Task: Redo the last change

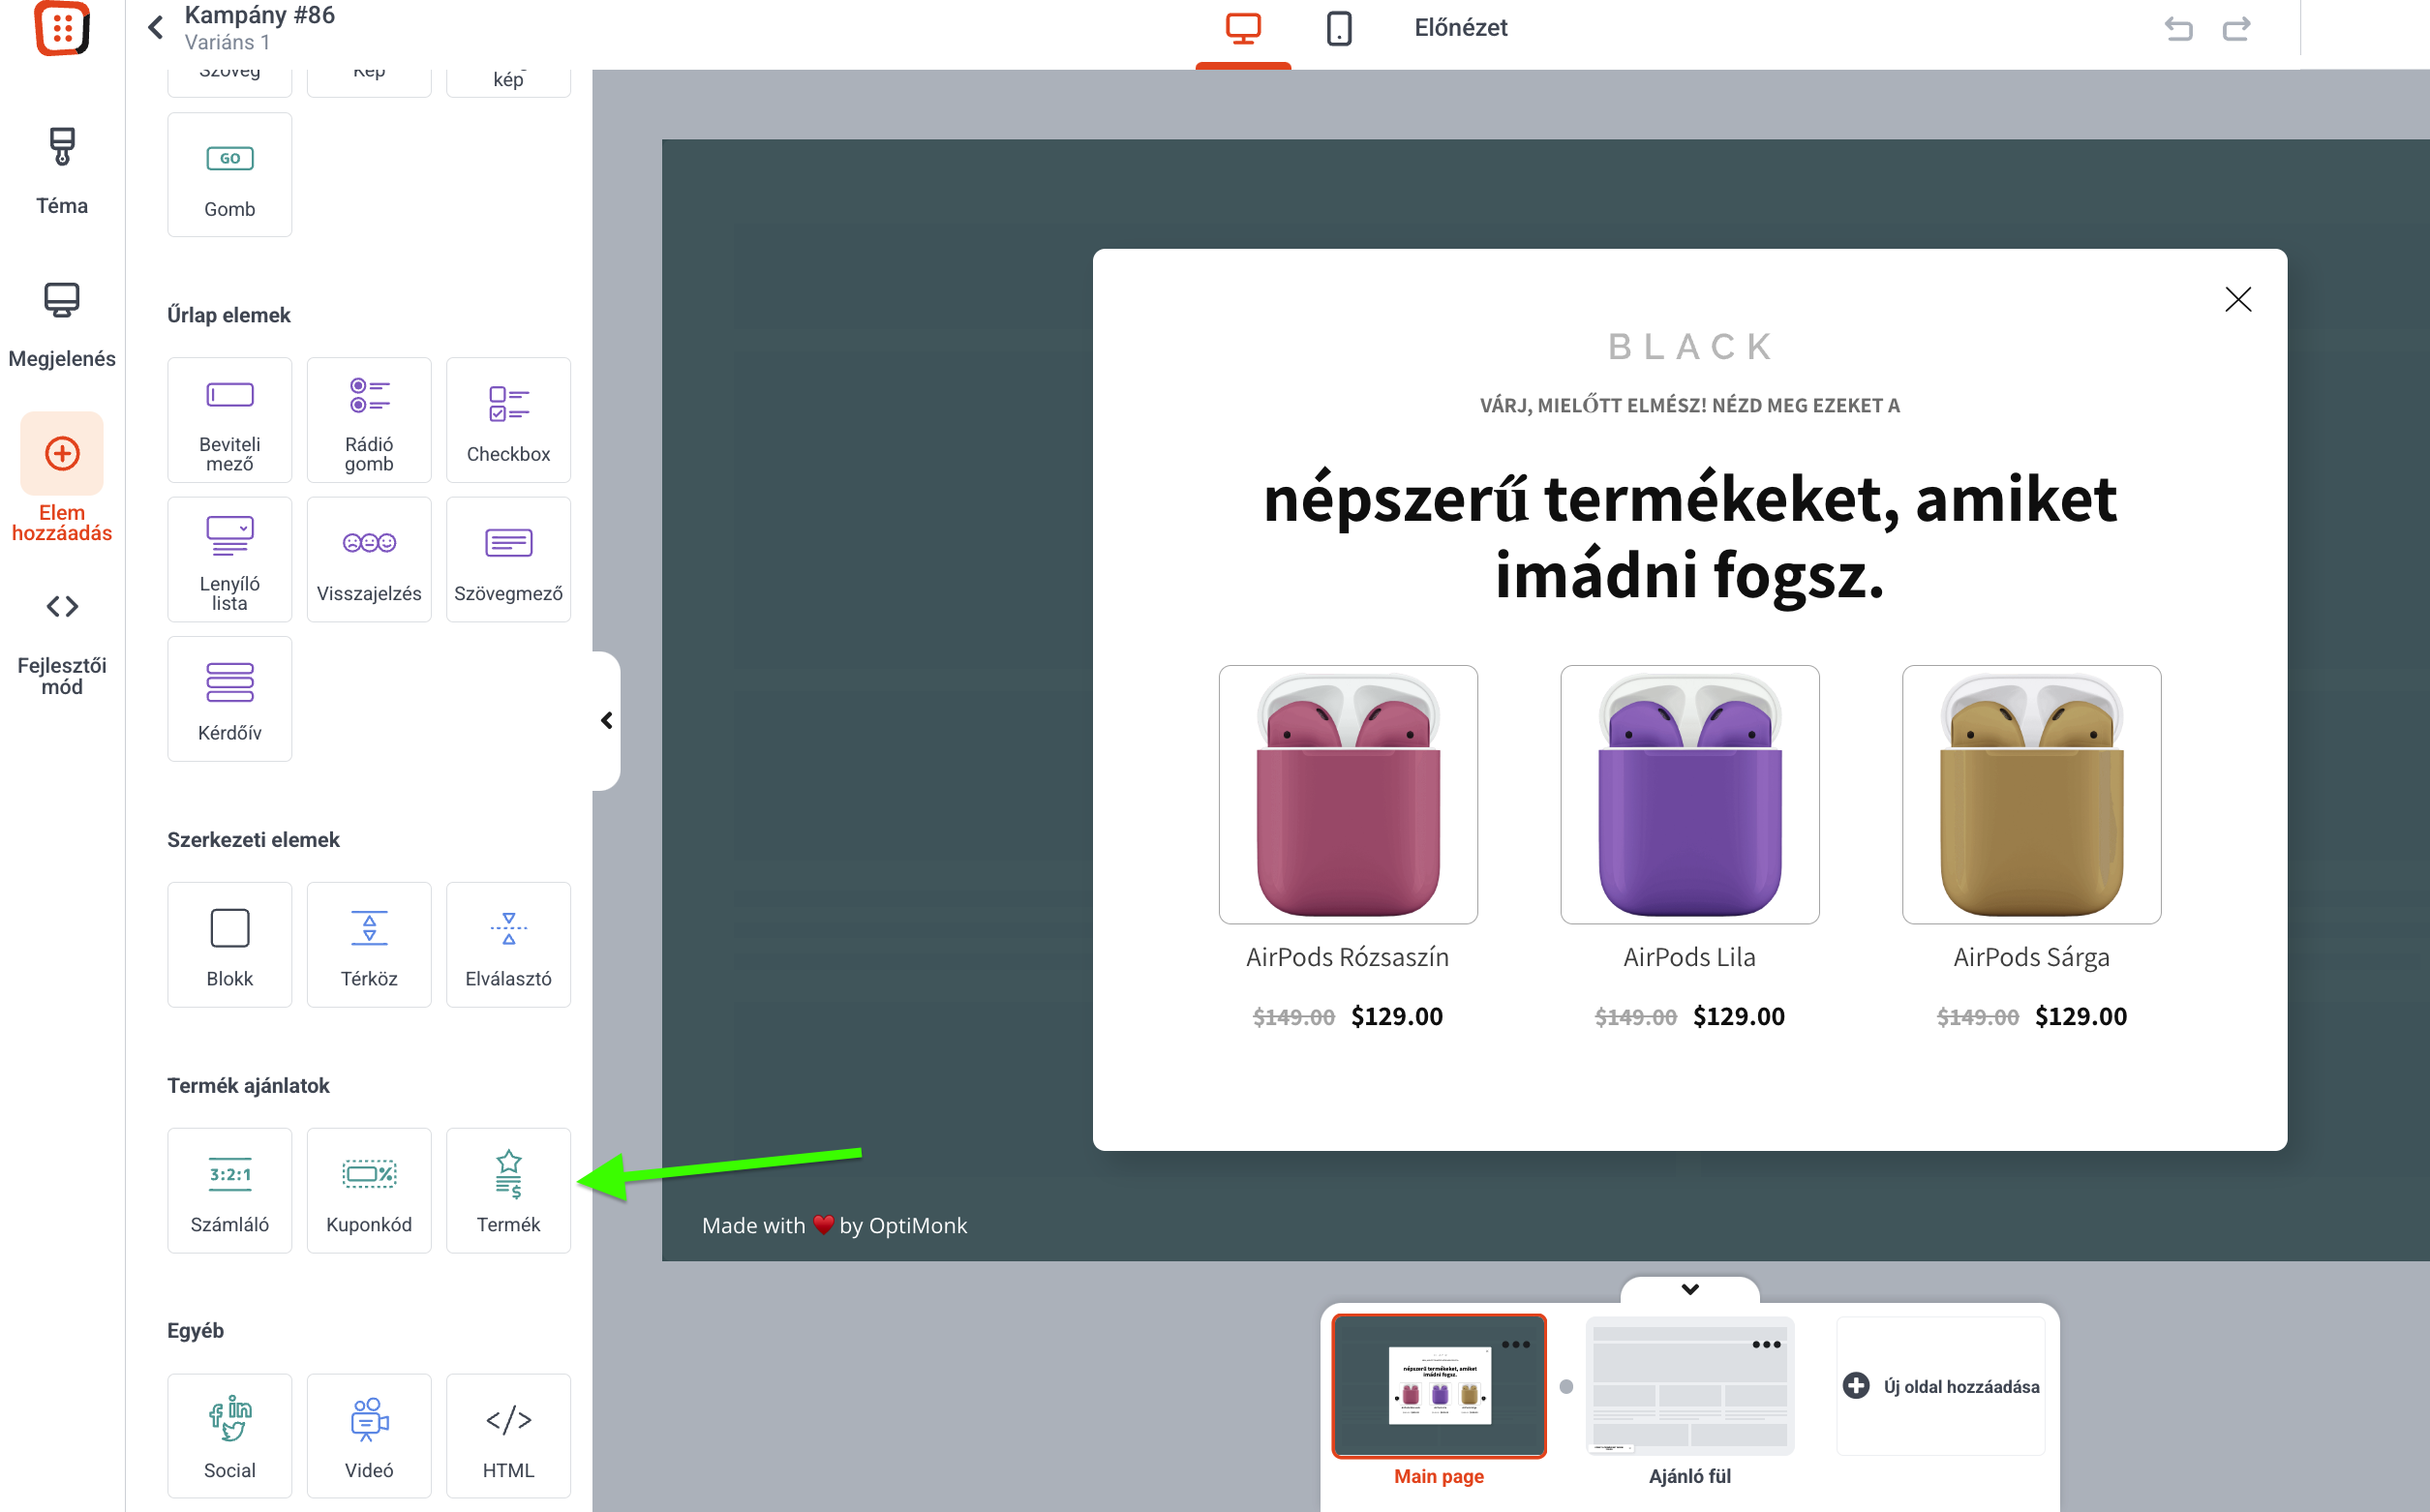Action: [2237, 29]
